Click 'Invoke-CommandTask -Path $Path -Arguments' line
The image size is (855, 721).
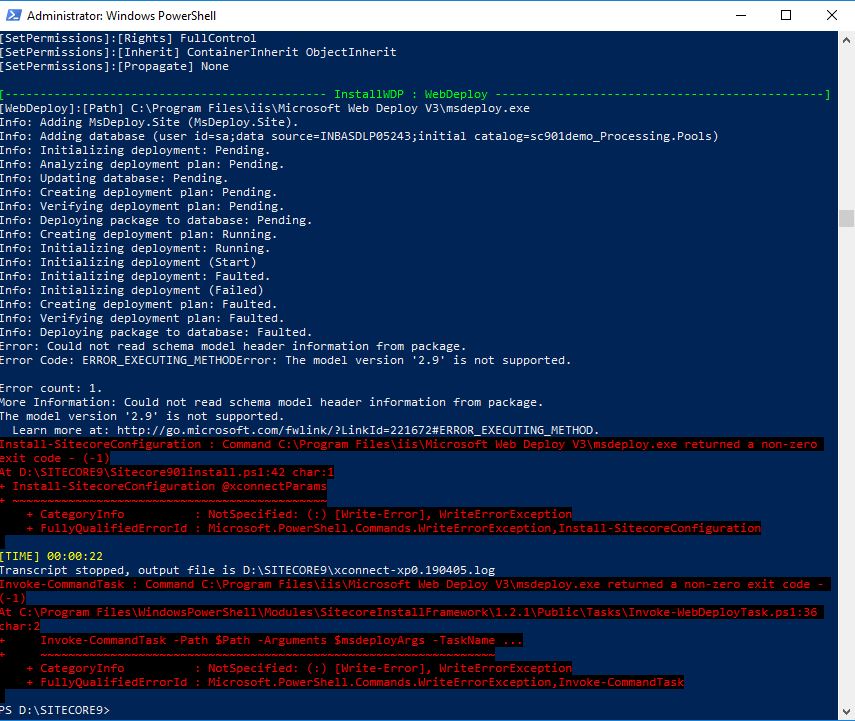coord(261,640)
